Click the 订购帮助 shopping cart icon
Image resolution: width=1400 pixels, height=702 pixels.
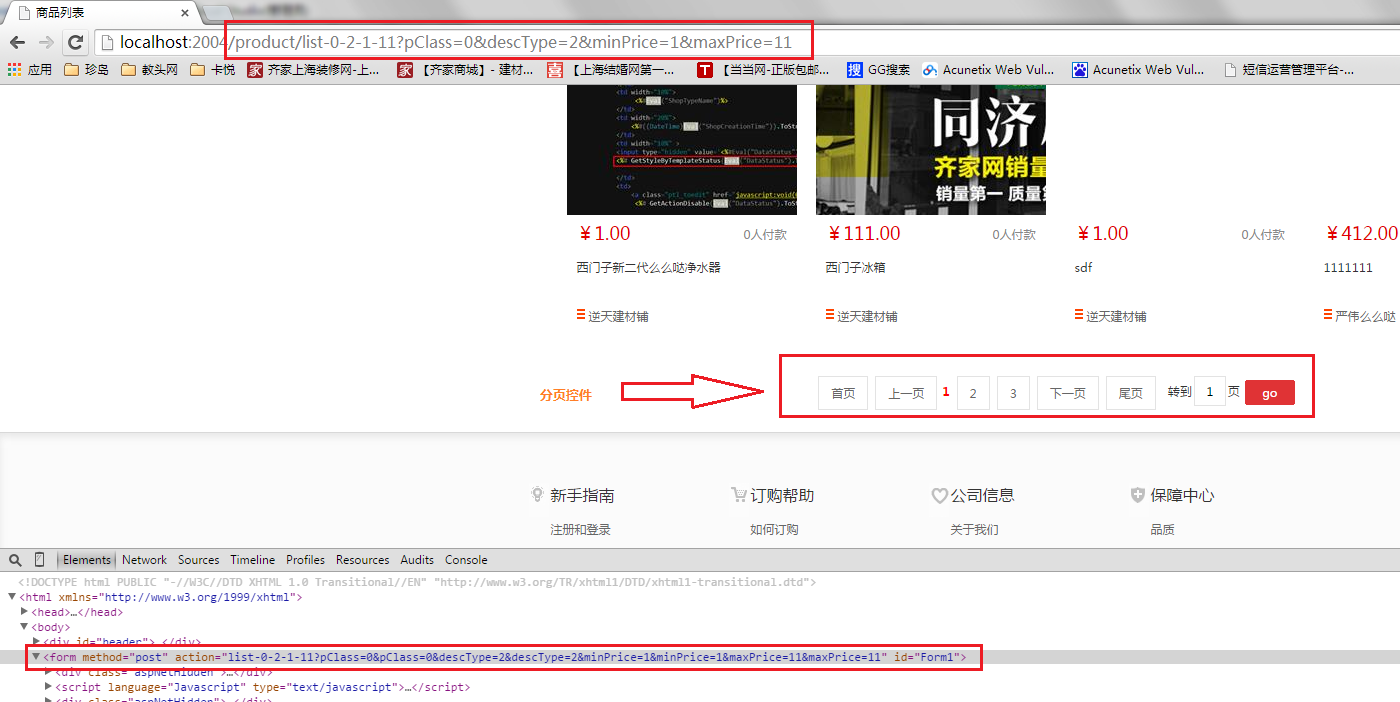739,495
